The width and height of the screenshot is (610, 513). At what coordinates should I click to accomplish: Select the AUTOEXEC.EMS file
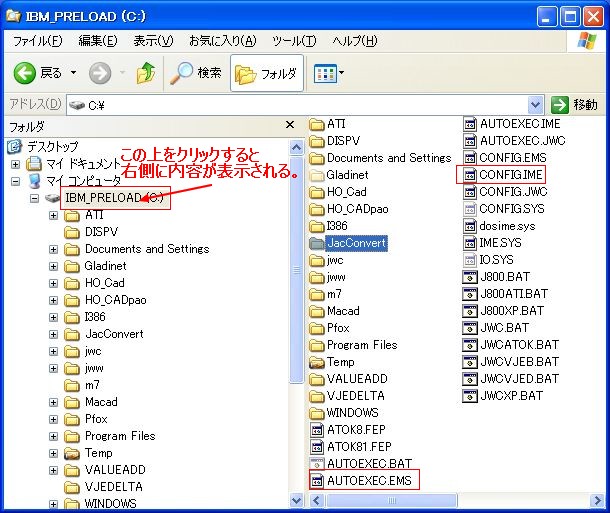tap(369, 481)
